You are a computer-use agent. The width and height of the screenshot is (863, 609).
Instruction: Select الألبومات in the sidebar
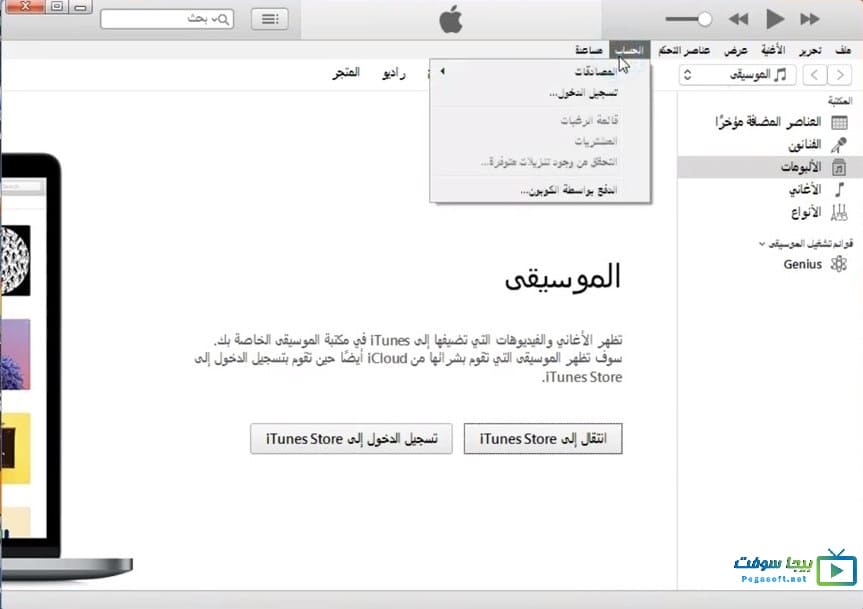point(801,167)
